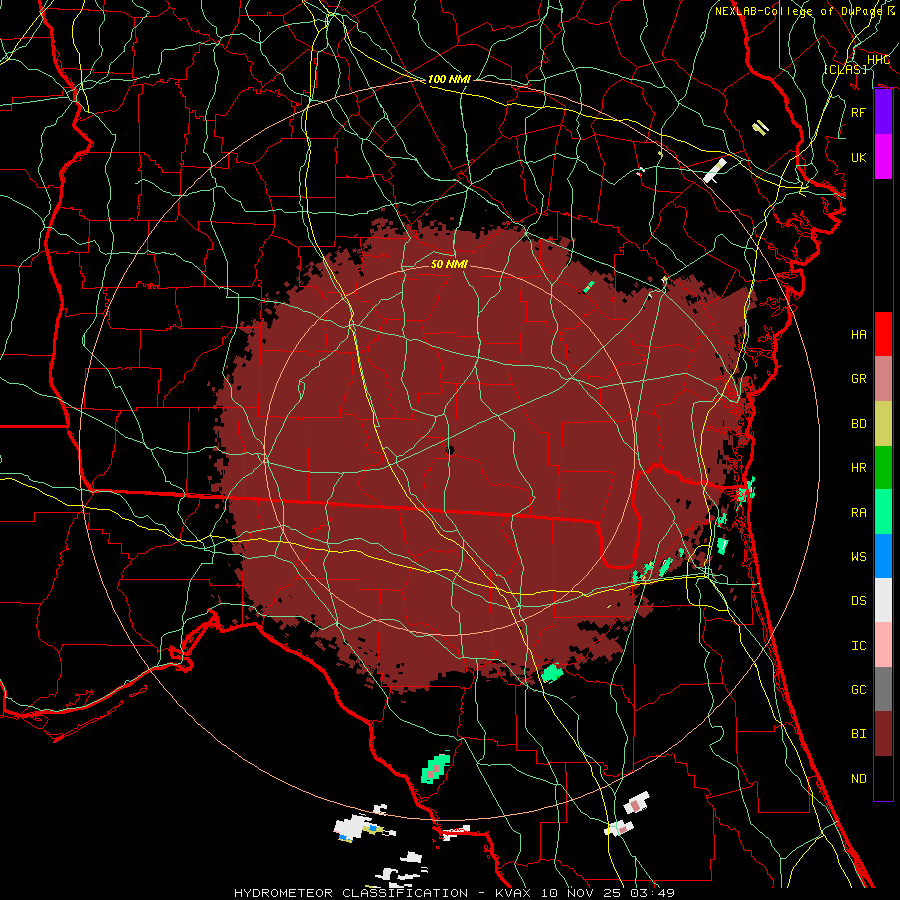The width and height of the screenshot is (900, 900).
Task: Click the UK magenta legend swatch
Action: 883,157
